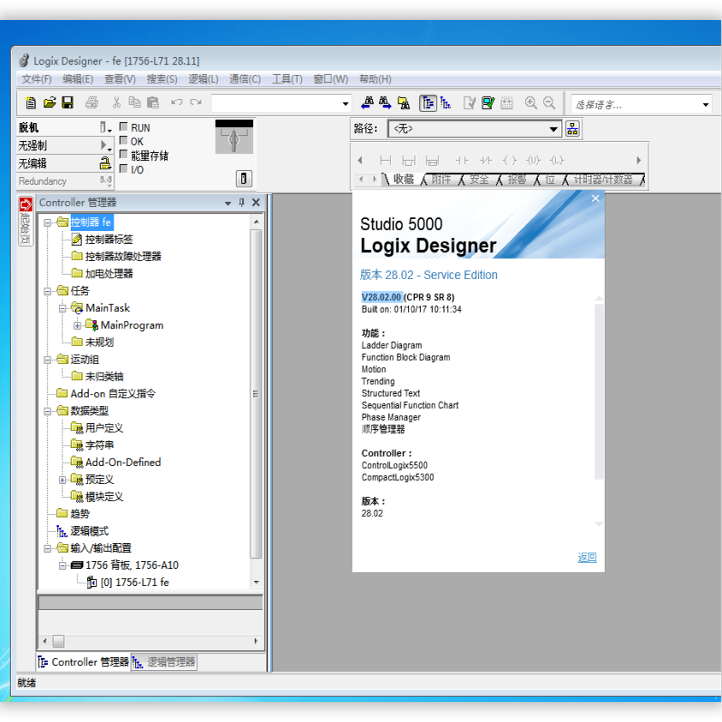This screenshot has height=722, width=722.
Task: Click the Find Next binoculars icon
Action: [385, 103]
